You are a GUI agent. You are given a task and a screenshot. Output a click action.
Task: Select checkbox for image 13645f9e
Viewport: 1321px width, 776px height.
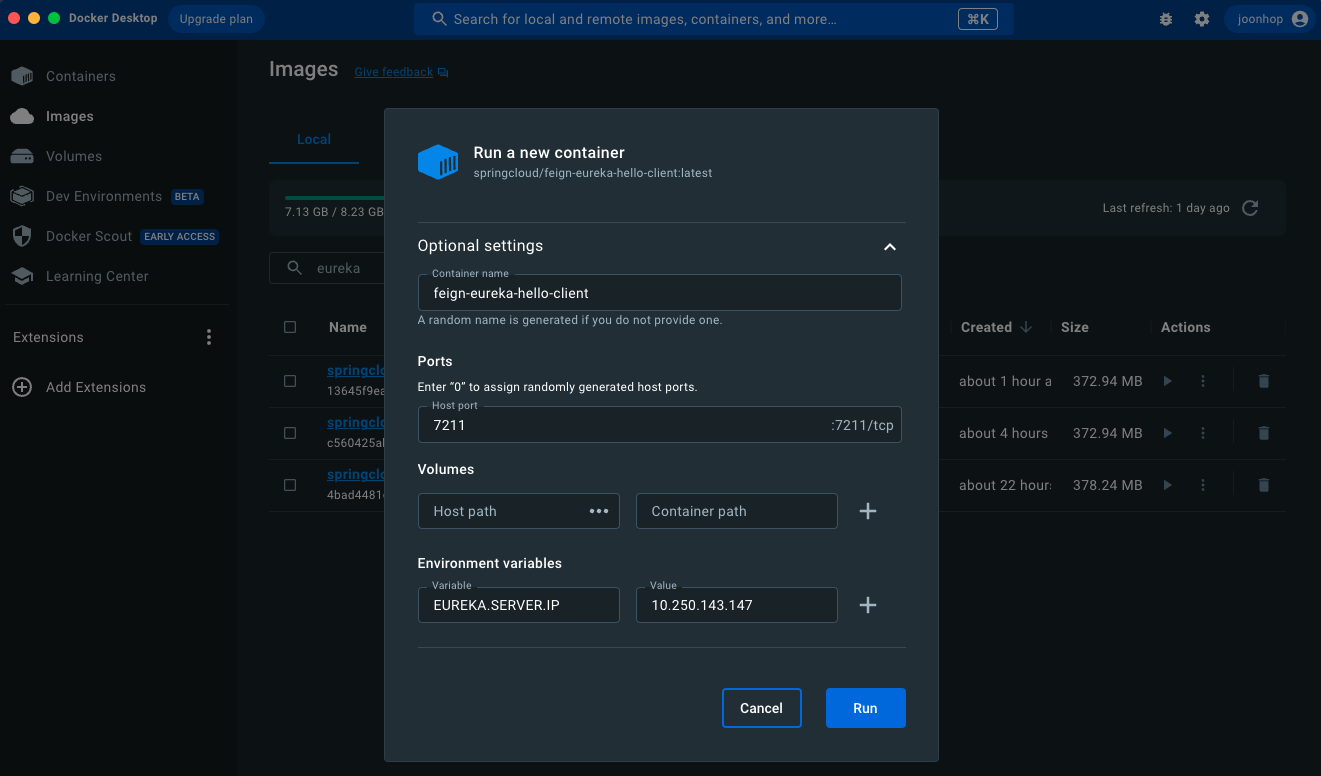[x=290, y=381]
